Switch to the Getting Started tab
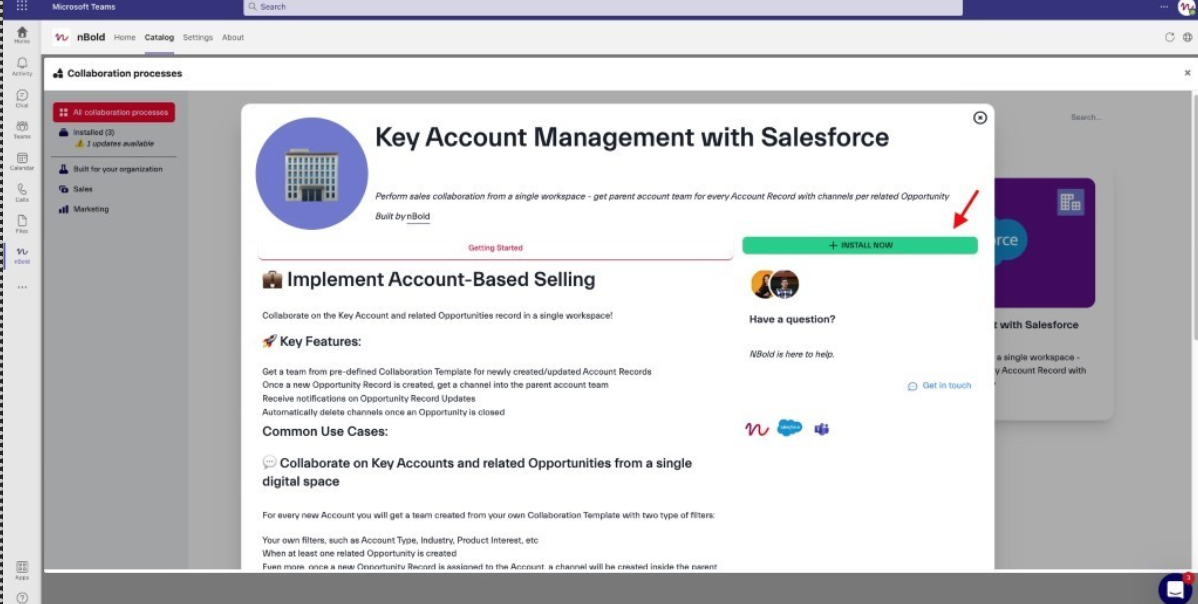The image size is (1198, 604). coord(495,248)
